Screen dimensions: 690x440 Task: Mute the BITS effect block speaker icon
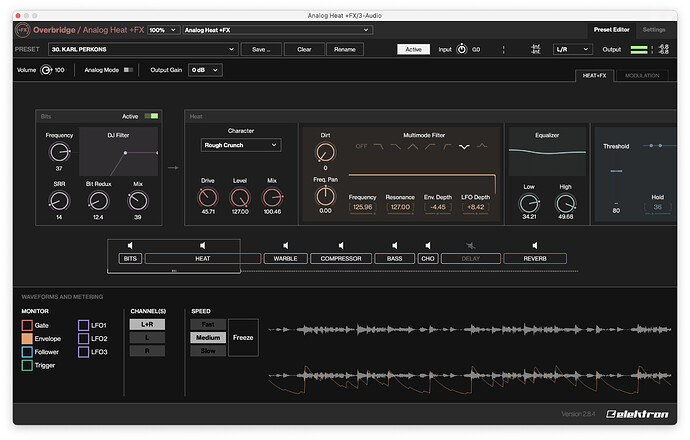(130, 245)
